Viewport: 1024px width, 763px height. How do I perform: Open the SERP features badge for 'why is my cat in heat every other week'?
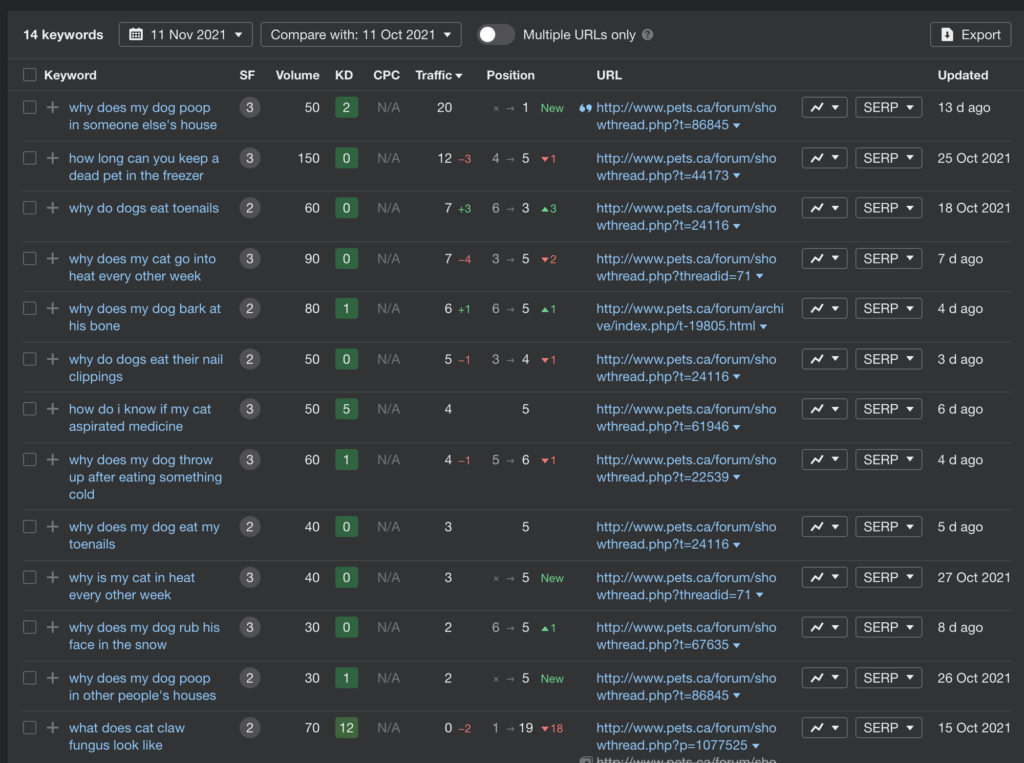coord(249,577)
